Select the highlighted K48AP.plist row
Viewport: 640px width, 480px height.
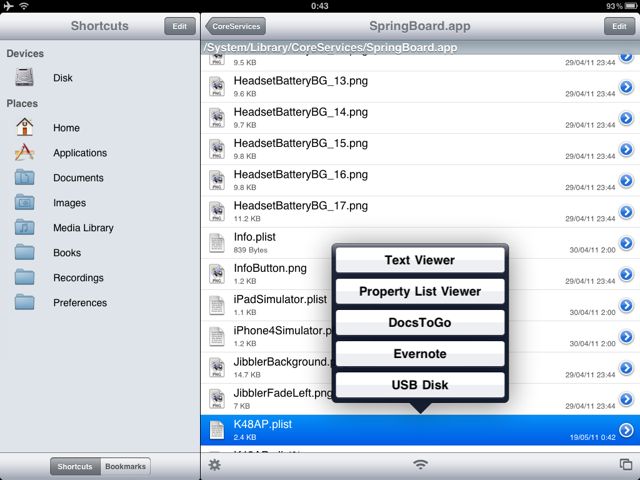pyautogui.click(x=420, y=430)
